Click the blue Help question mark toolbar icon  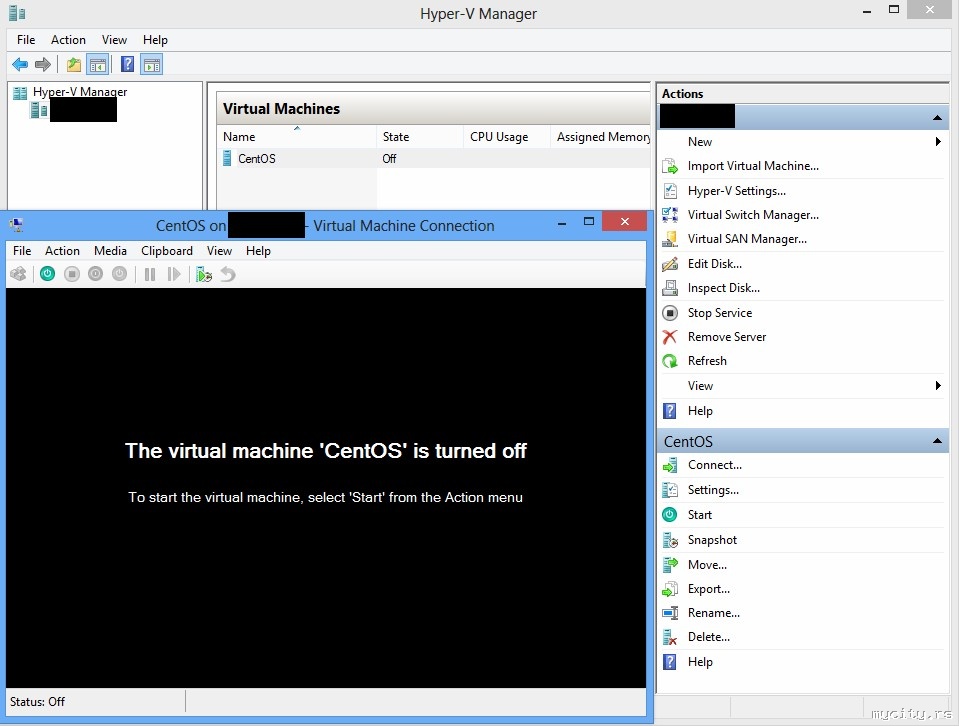tap(127, 64)
